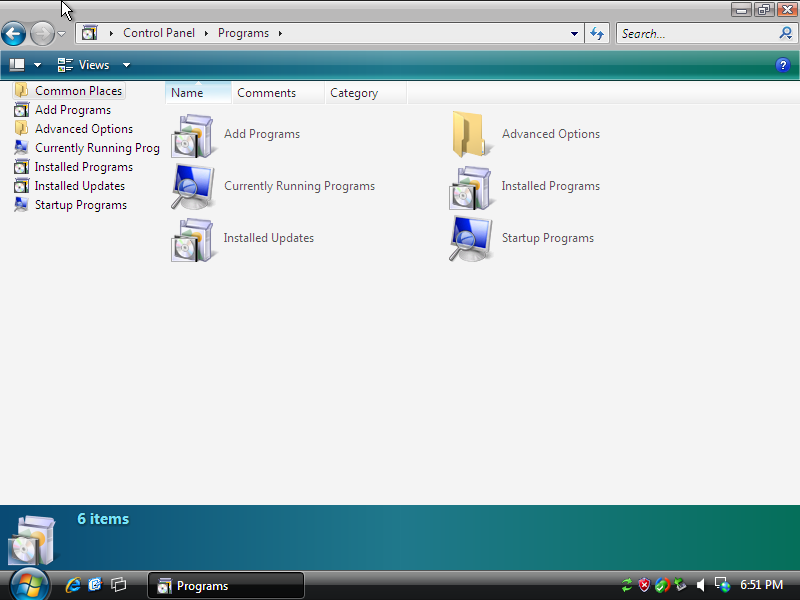Click the volume speaker tray icon
The height and width of the screenshot is (600, 800).
point(701,585)
